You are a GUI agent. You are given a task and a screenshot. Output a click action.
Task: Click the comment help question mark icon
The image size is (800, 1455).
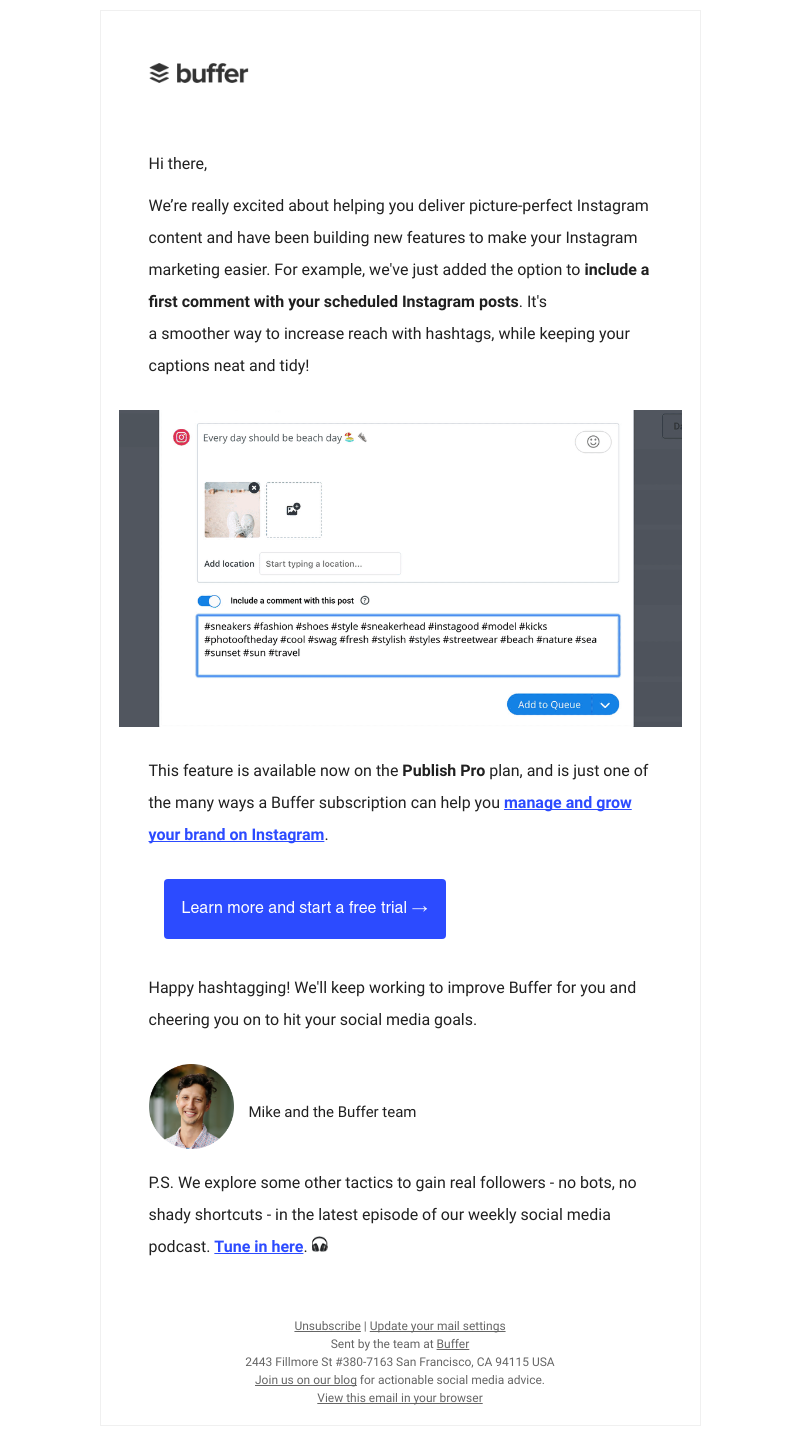click(x=365, y=601)
